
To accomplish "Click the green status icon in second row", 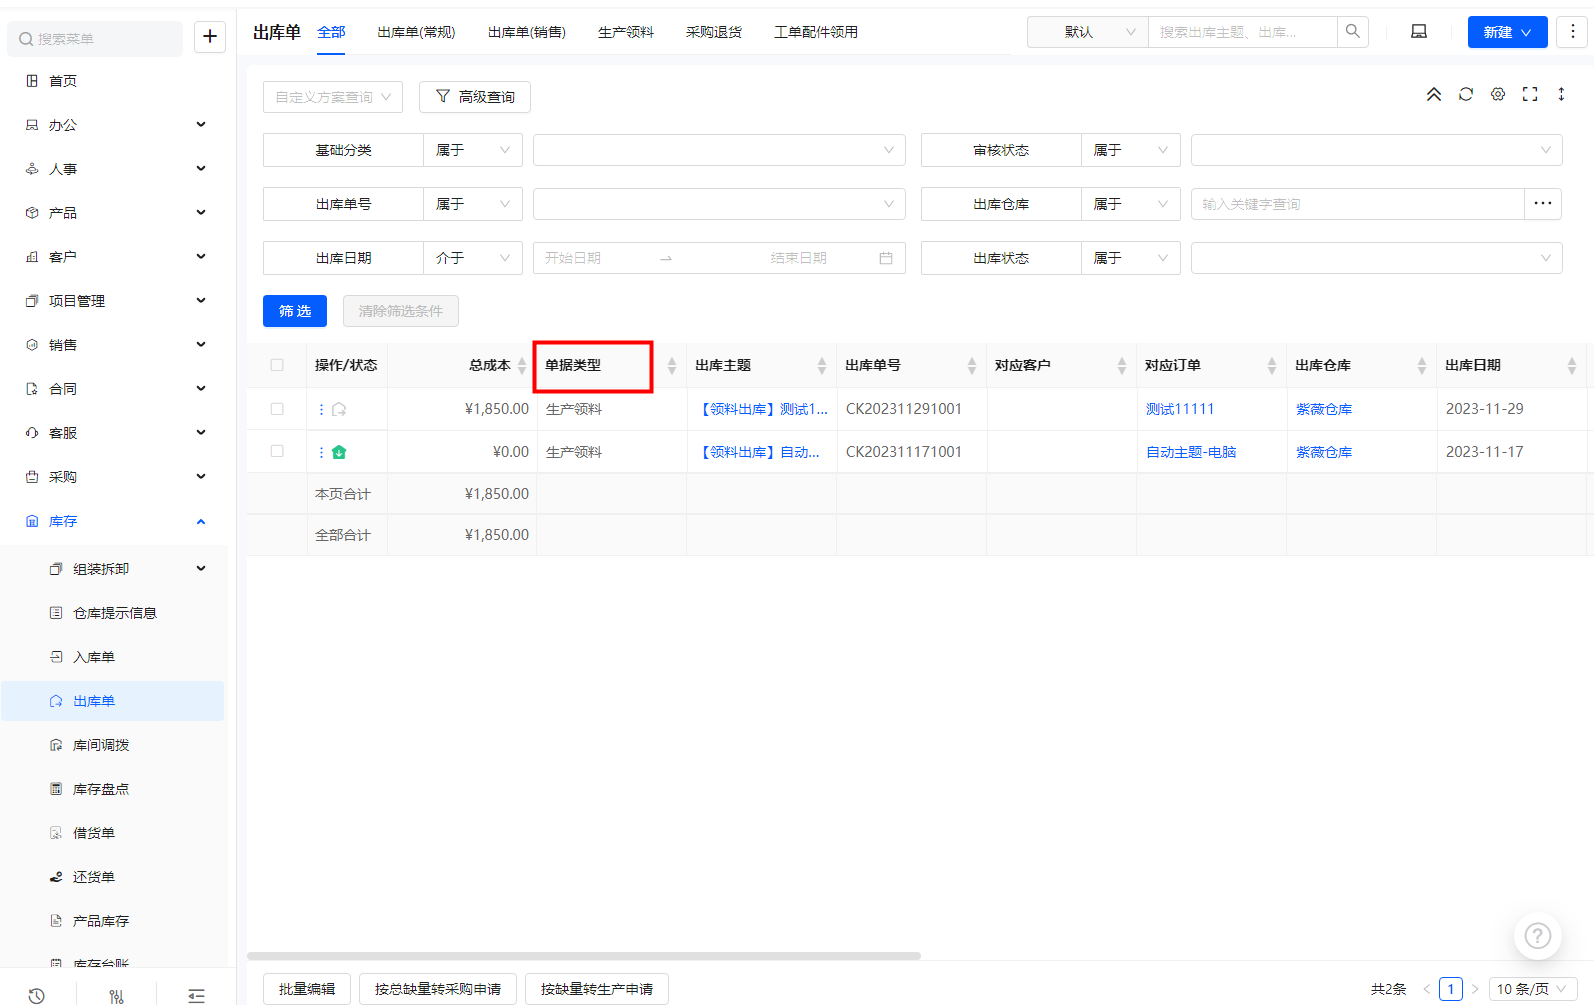I will point(339,452).
